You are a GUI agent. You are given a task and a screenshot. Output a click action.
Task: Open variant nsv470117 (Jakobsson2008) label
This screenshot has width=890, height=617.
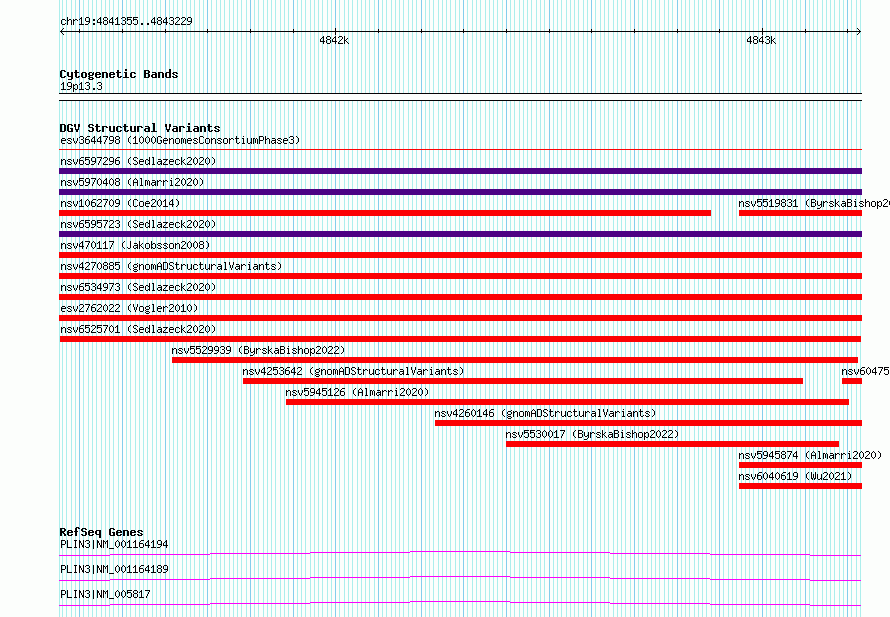[135, 245]
